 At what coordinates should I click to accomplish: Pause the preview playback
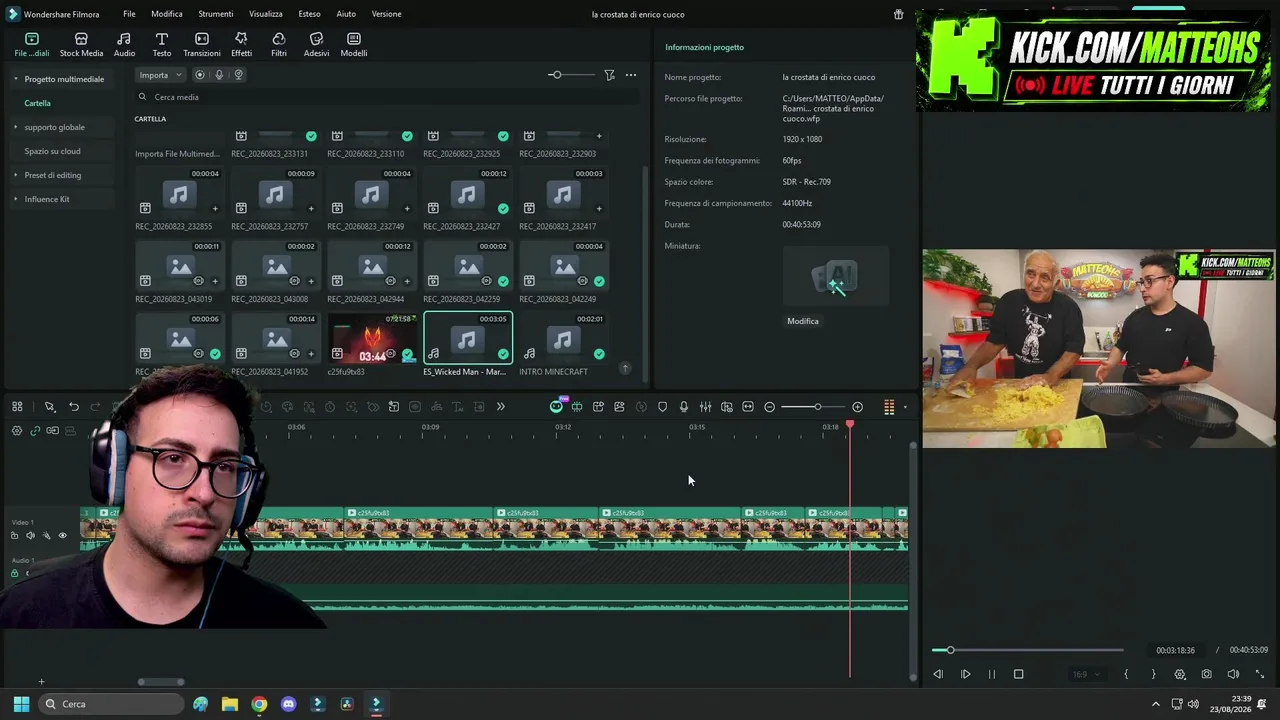click(992, 674)
